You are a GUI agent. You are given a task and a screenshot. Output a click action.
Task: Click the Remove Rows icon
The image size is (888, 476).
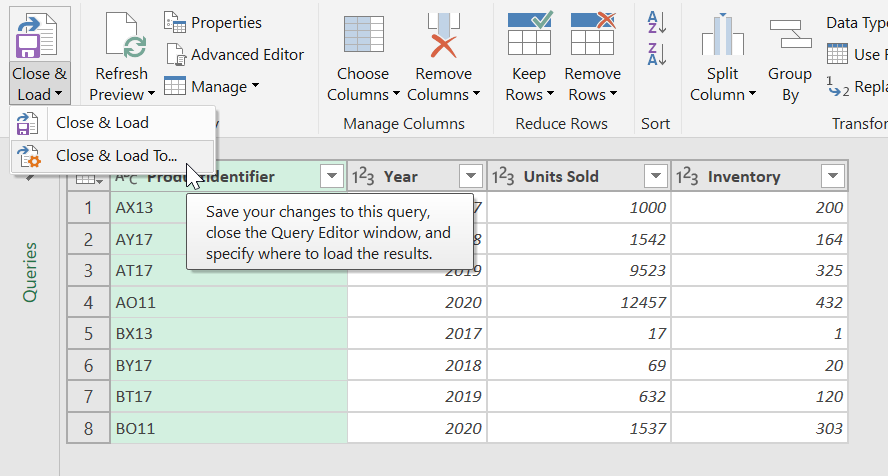pyautogui.click(x=592, y=35)
